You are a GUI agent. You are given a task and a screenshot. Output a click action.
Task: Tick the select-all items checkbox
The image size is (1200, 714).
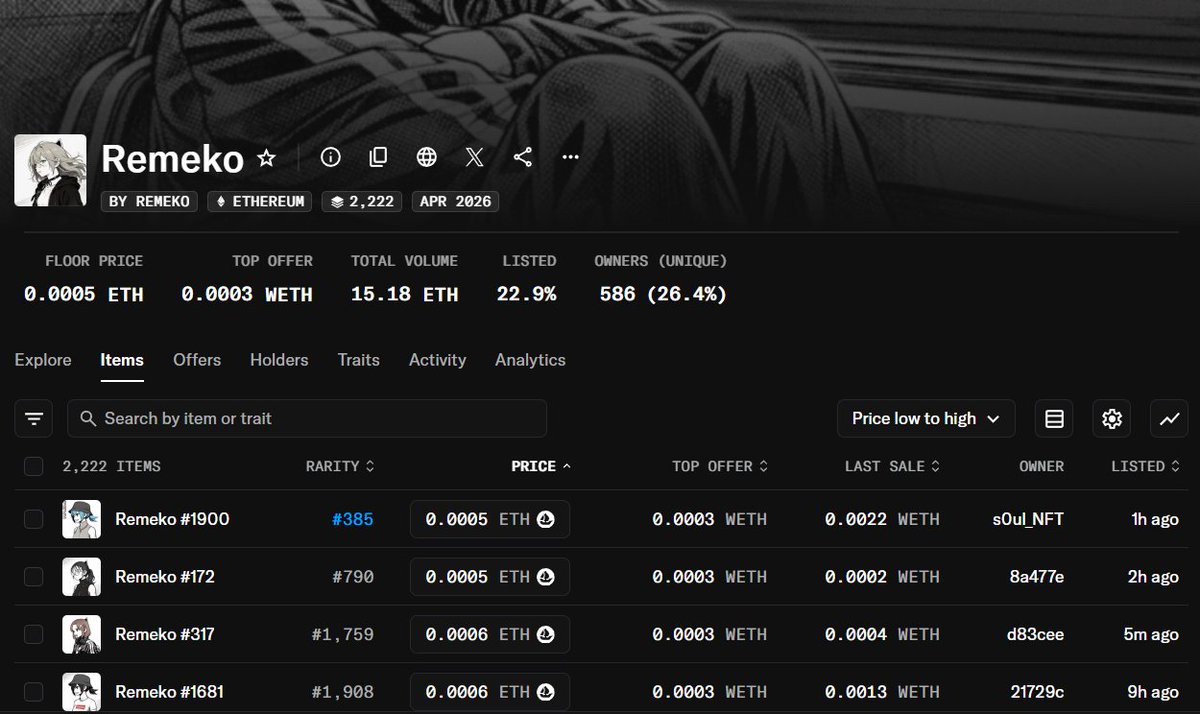coord(34,466)
